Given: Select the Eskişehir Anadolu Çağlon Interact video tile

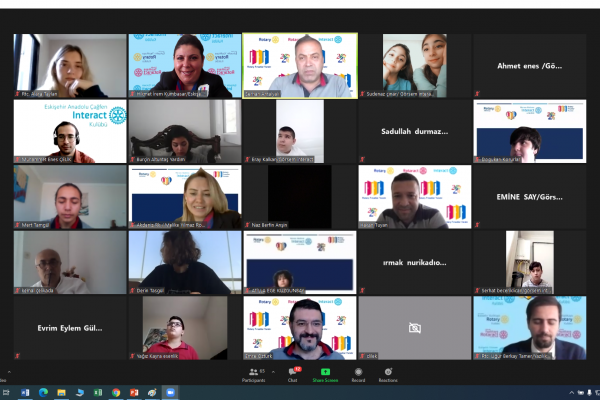Looking at the screenshot, I should [x=70, y=132].
